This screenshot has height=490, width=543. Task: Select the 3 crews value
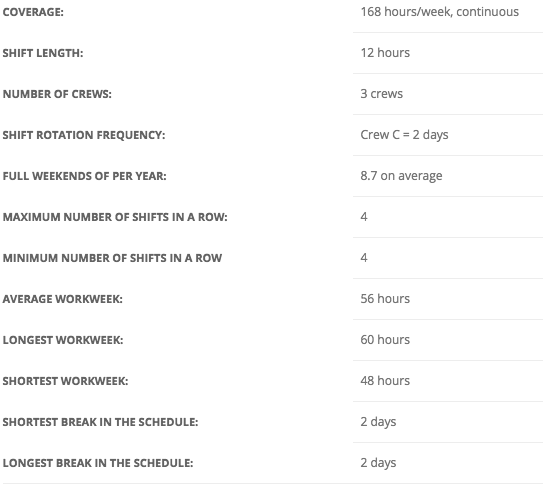[x=382, y=94]
